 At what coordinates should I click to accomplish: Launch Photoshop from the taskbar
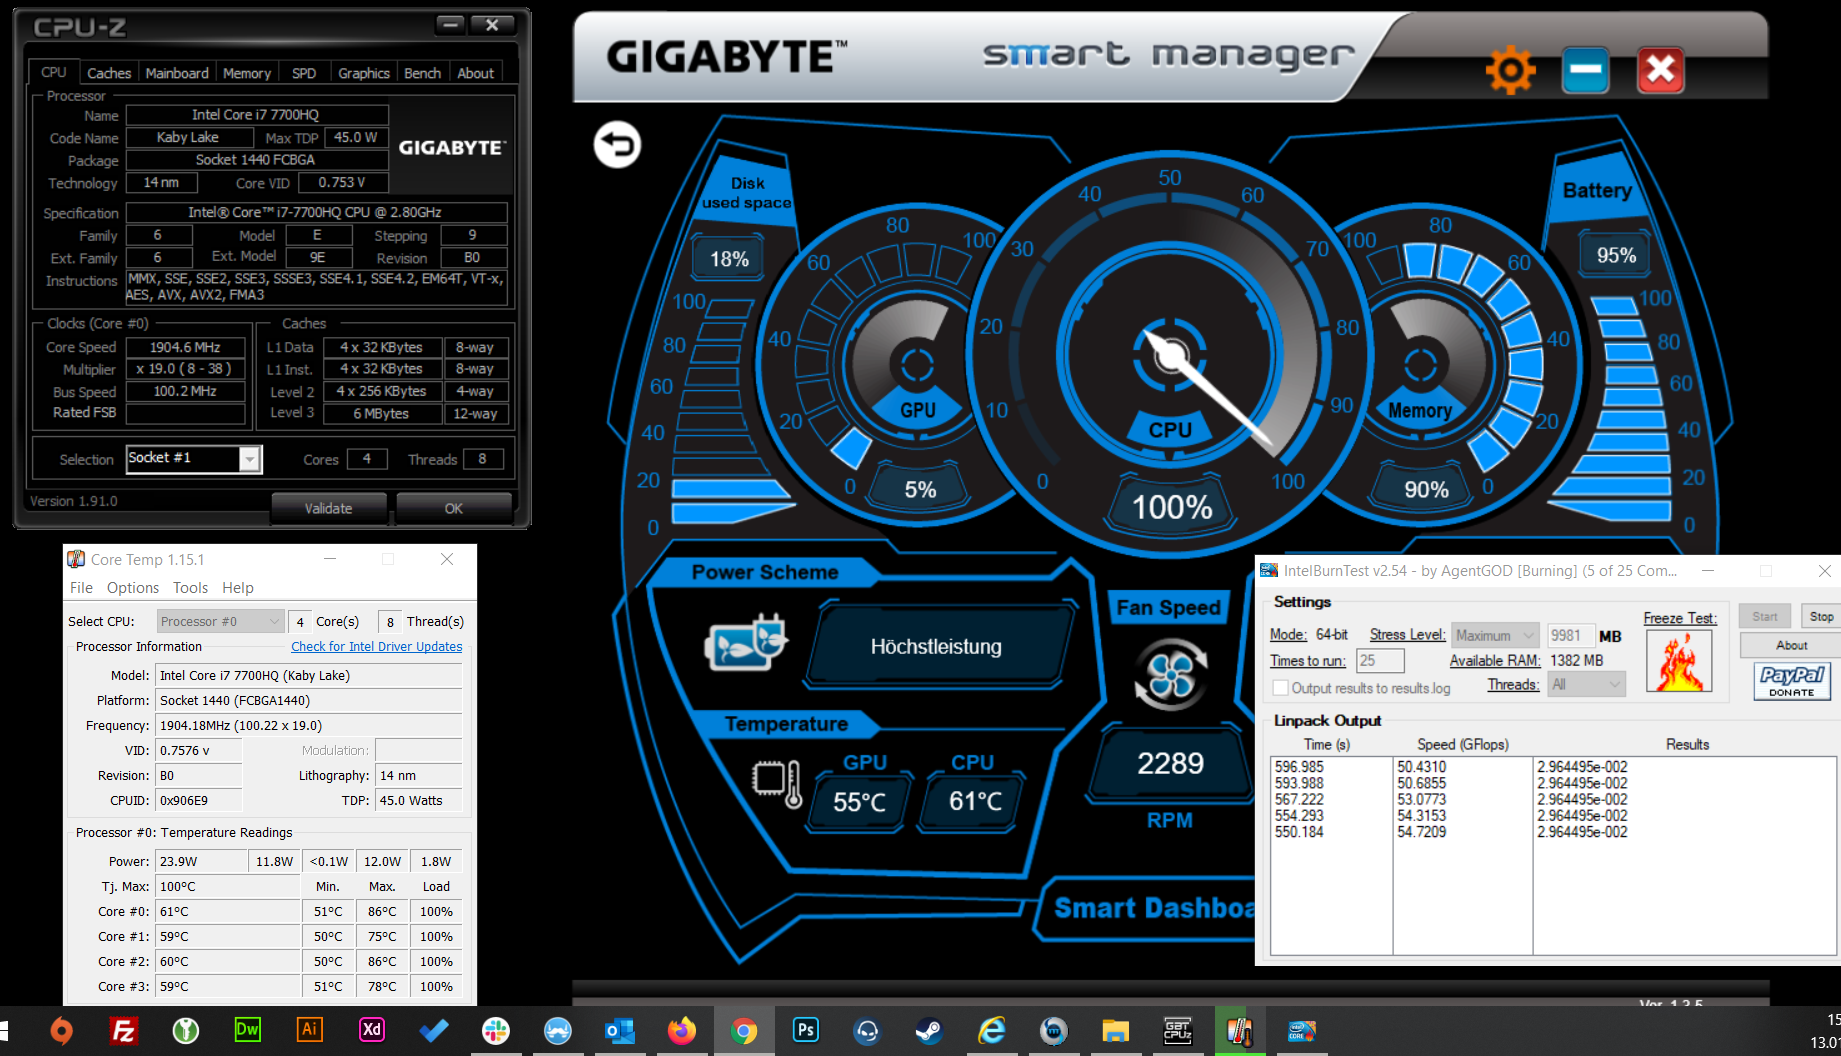click(x=805, y=1030)
